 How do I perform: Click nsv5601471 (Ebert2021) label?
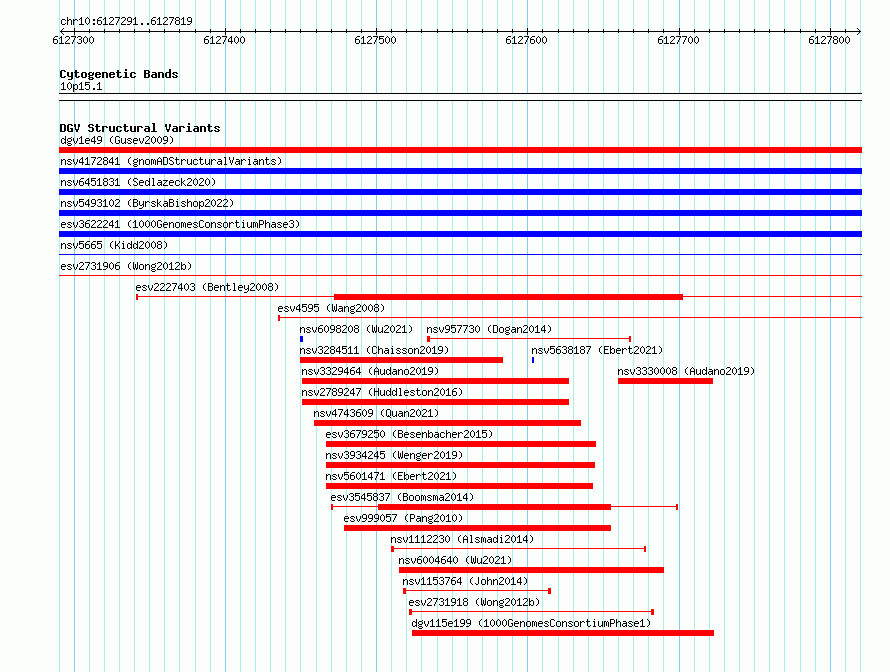tap(391, 476)
